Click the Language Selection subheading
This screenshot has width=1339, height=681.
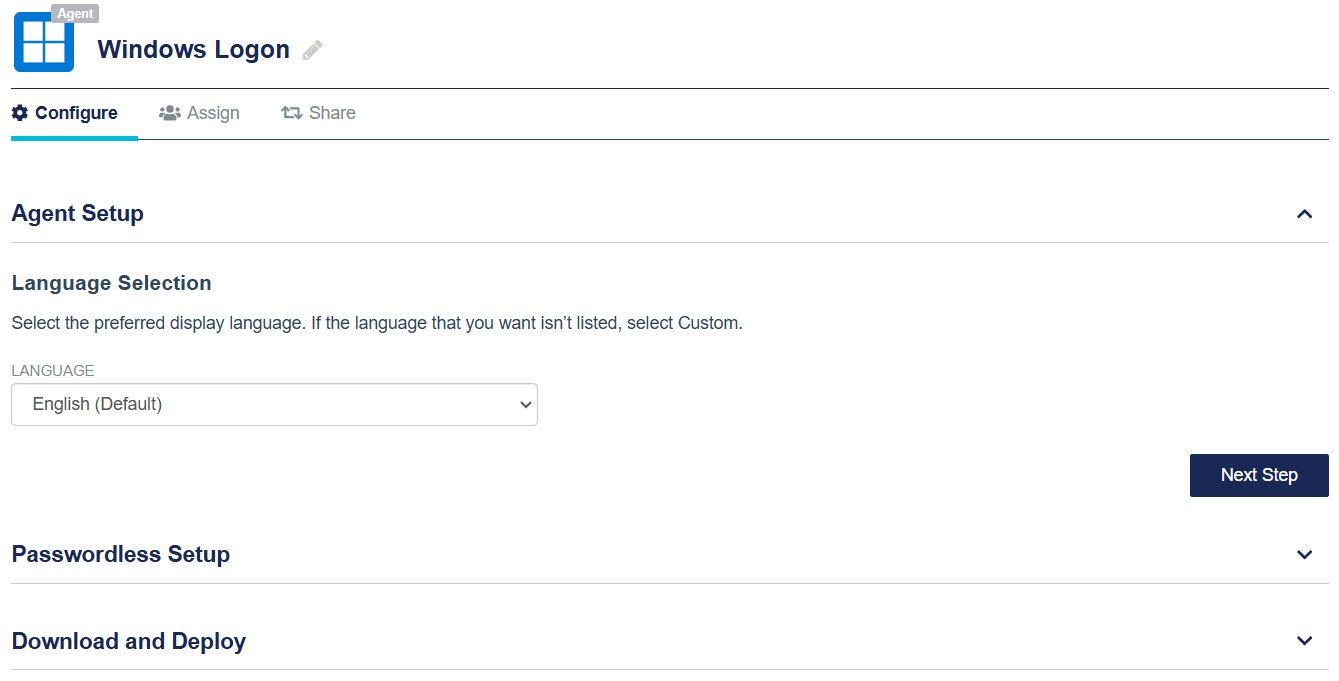coord(111,283)
